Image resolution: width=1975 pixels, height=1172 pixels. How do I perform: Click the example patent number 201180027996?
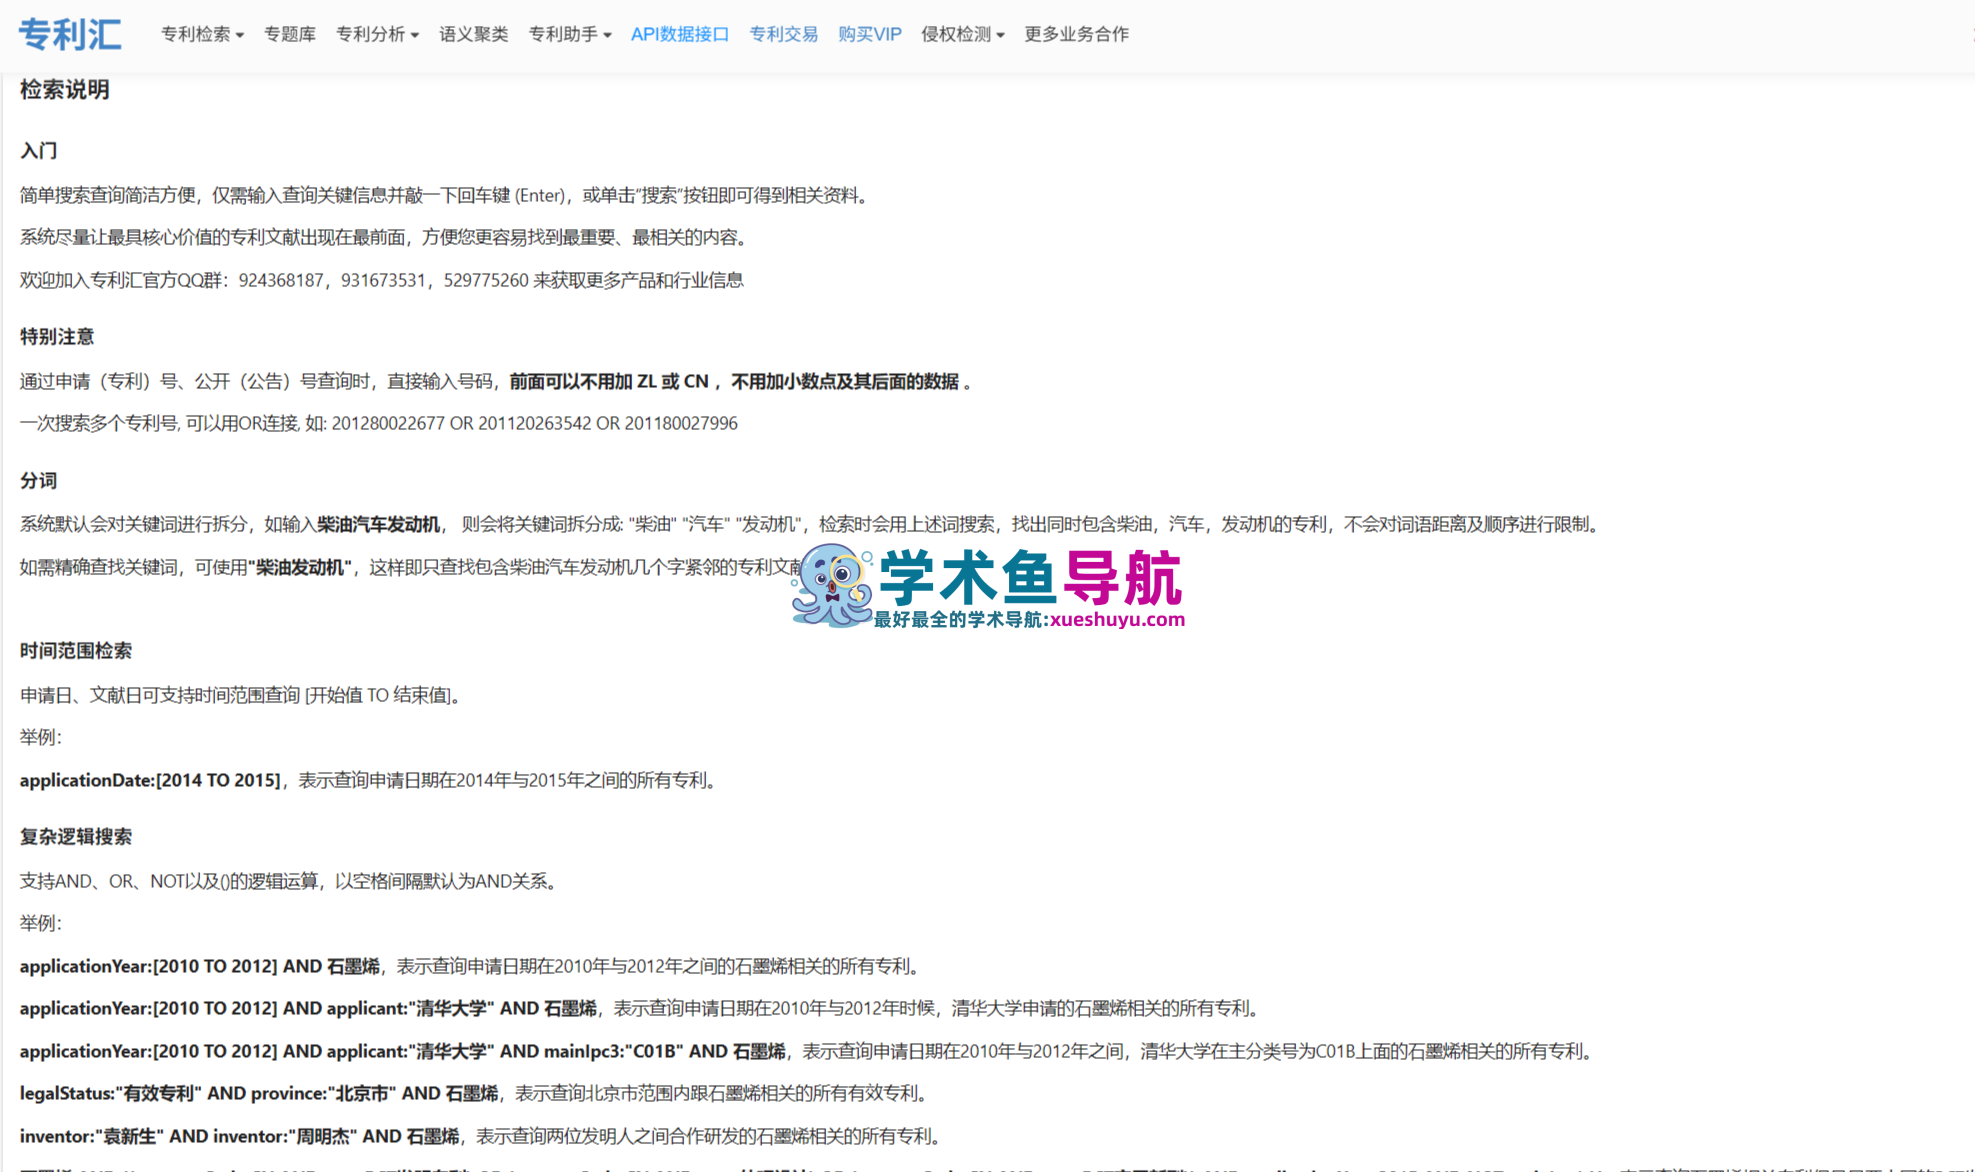click(681, 424)
